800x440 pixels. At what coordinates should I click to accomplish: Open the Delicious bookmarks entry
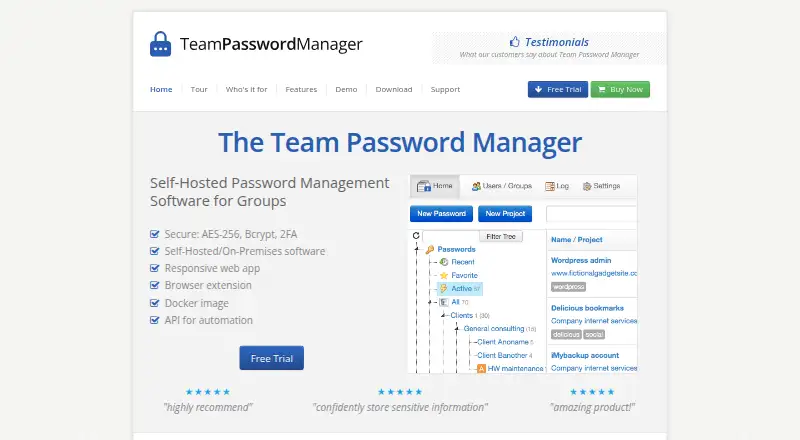point(587,308)
